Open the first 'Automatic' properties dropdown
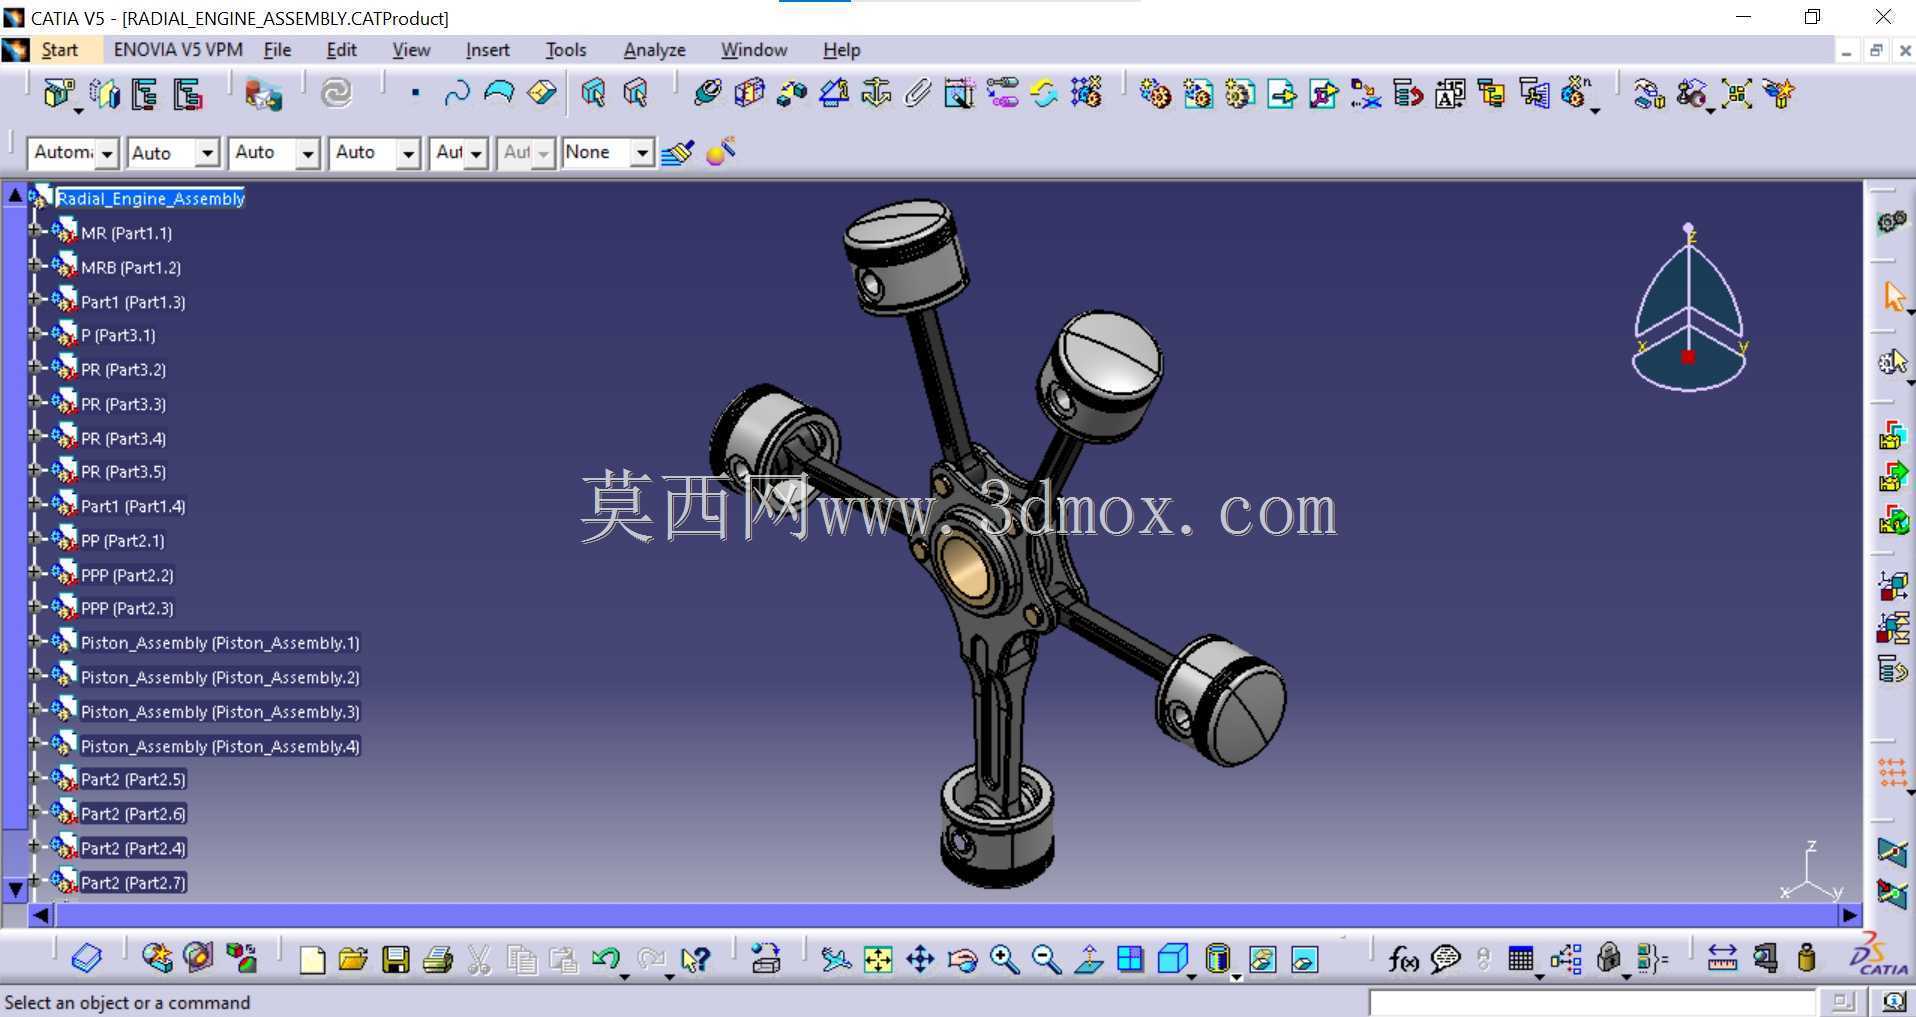The height and width of the screenshot is (1017, 1916). 107,153
